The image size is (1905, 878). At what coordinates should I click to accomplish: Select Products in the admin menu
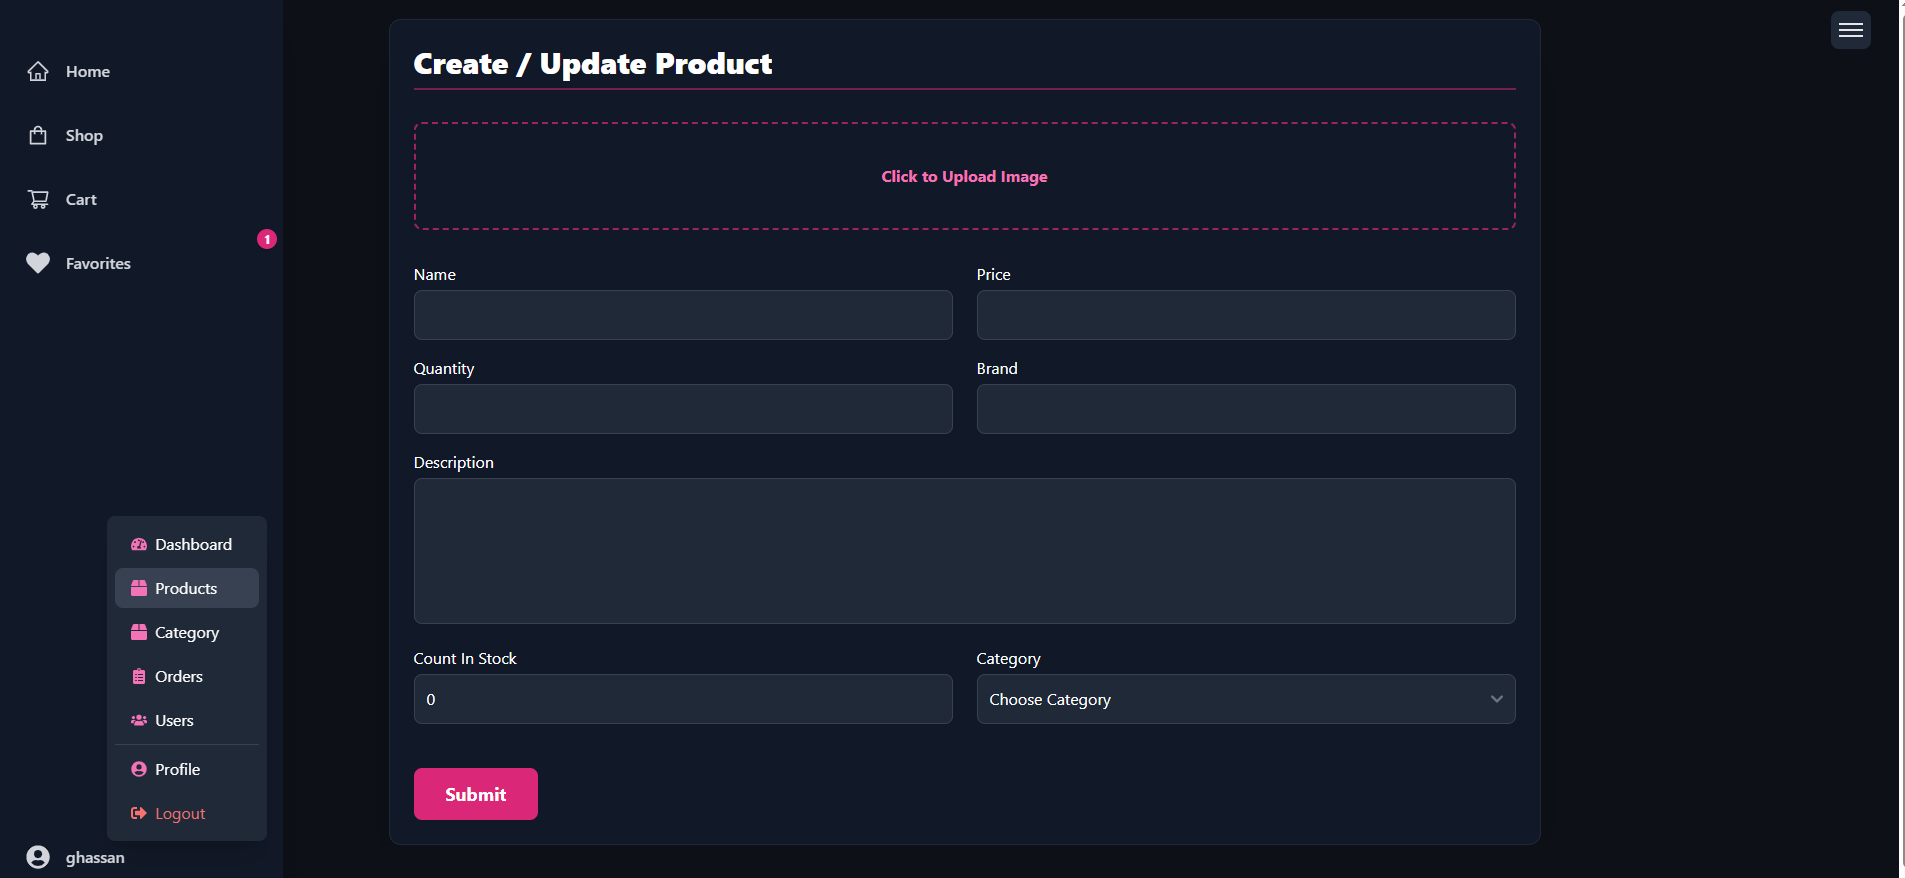click(186, 588)
